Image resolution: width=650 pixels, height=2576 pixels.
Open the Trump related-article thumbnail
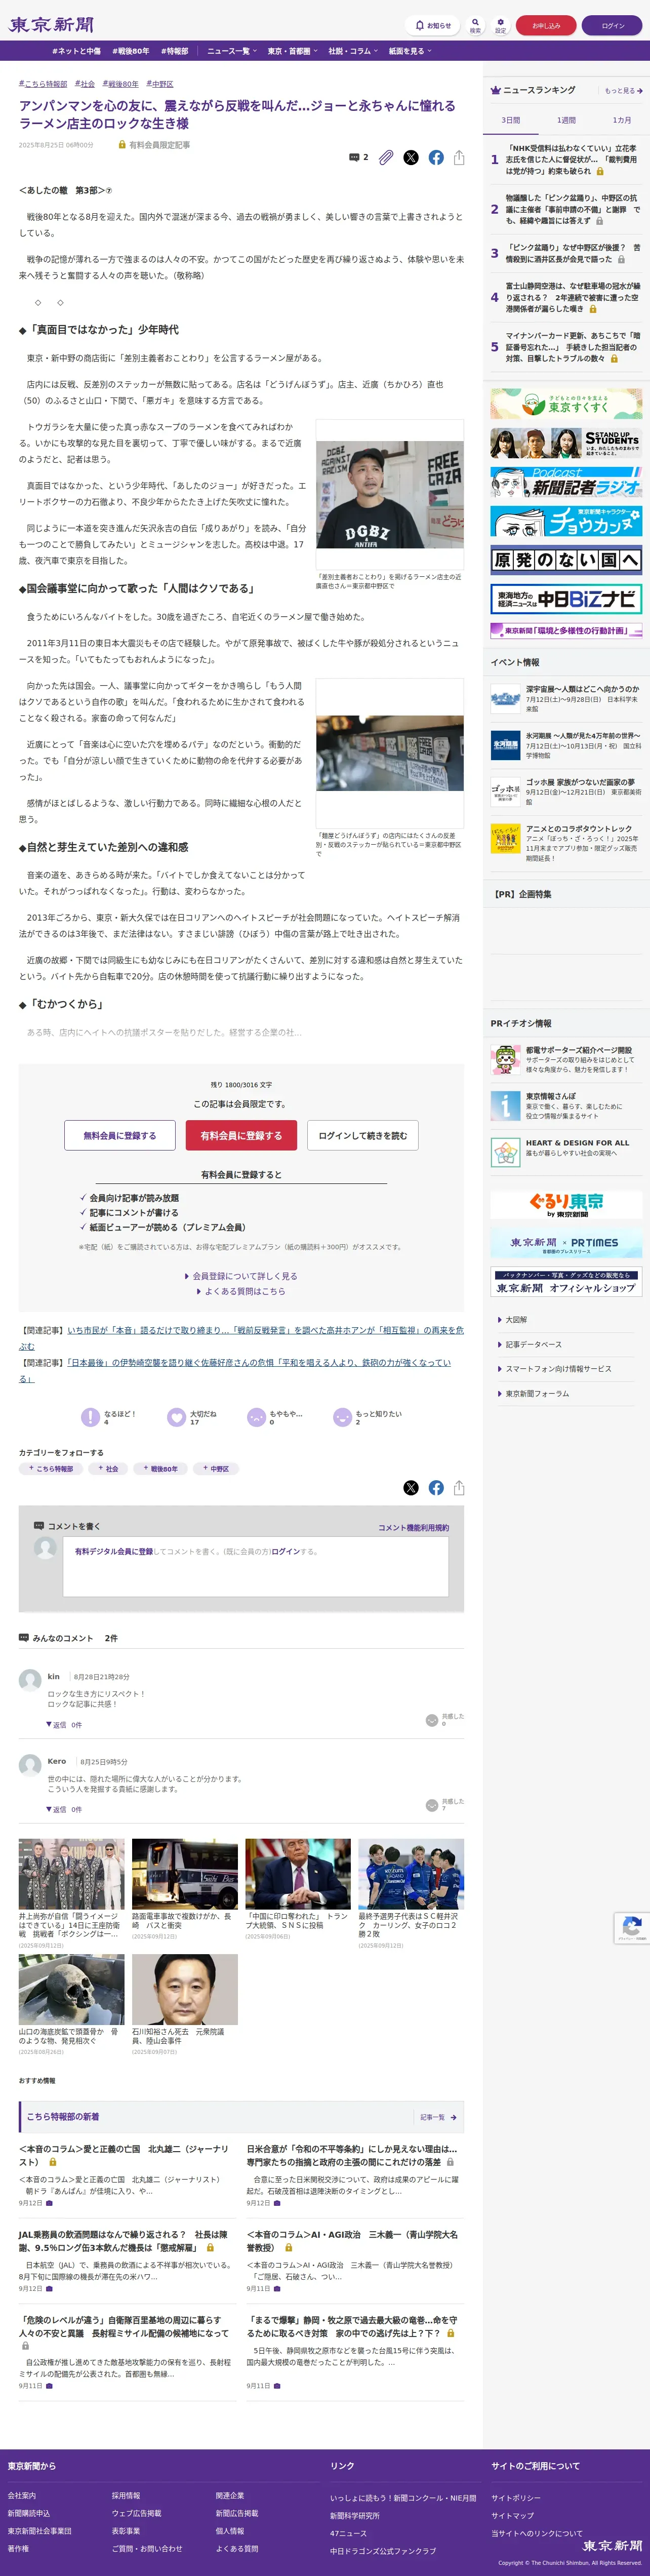click(x=298, y=1873)
